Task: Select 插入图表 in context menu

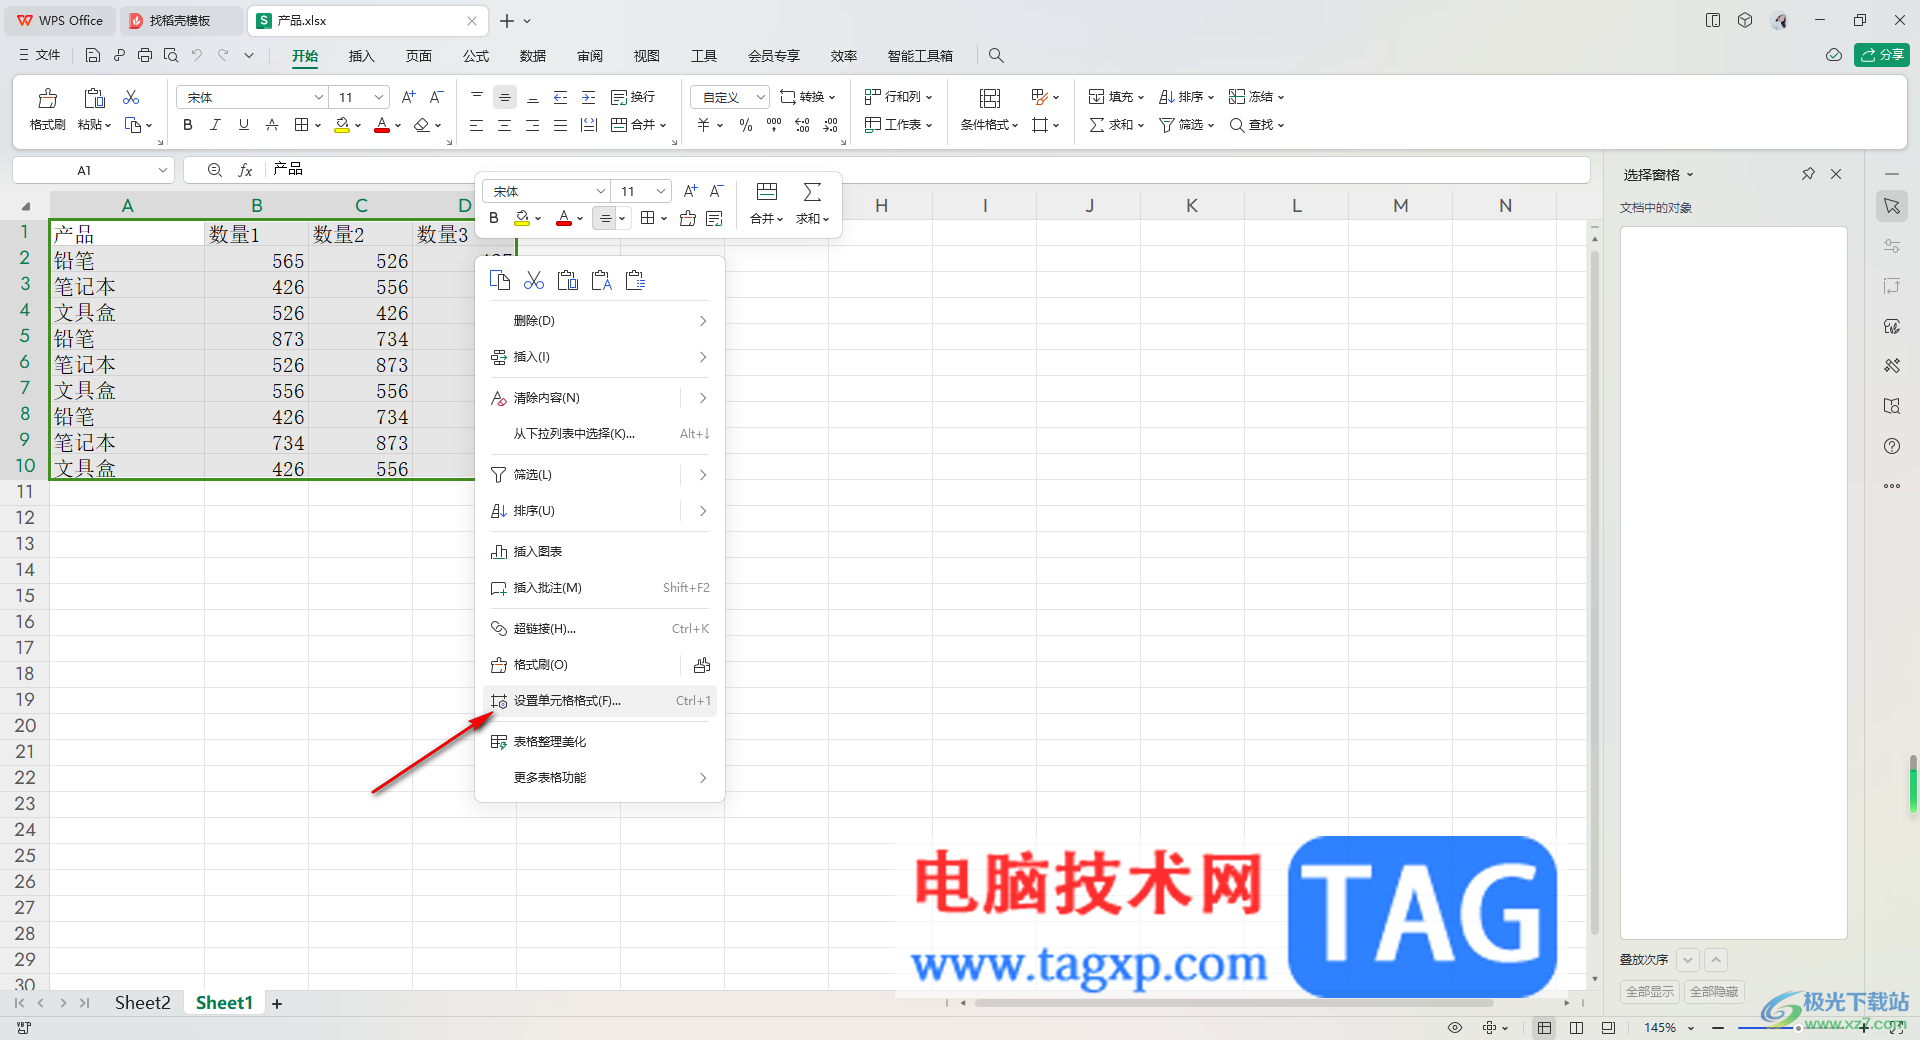Action: [599, 552]
